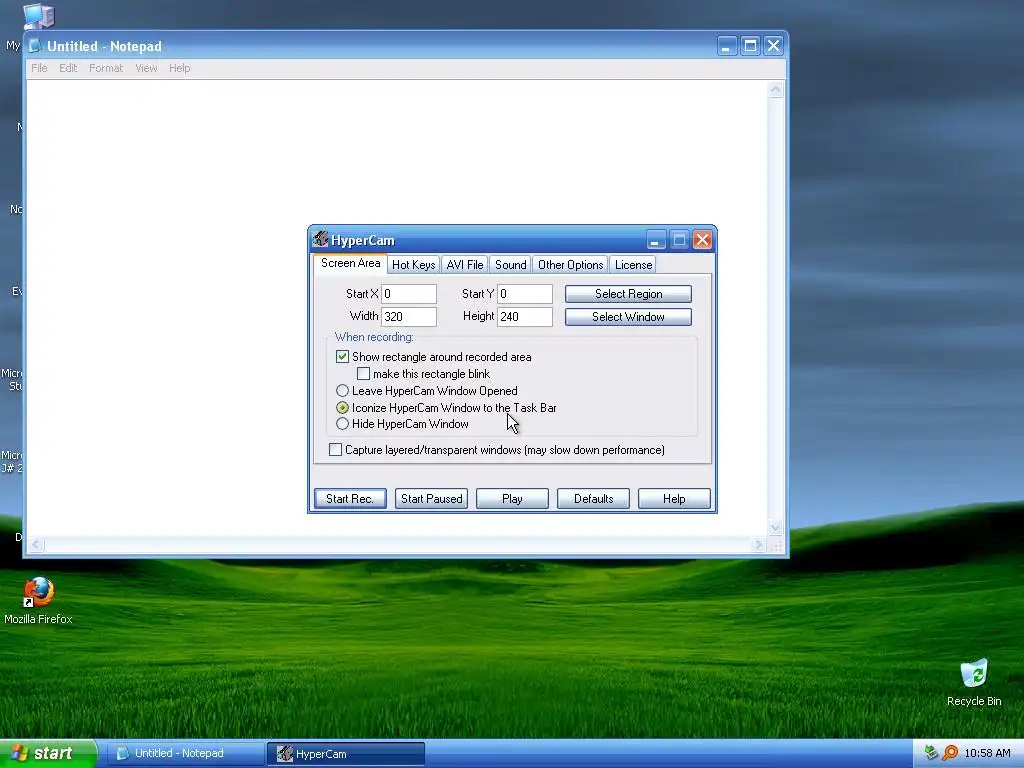Open the Recycle Bin desktop icon

tap(974, 682)
